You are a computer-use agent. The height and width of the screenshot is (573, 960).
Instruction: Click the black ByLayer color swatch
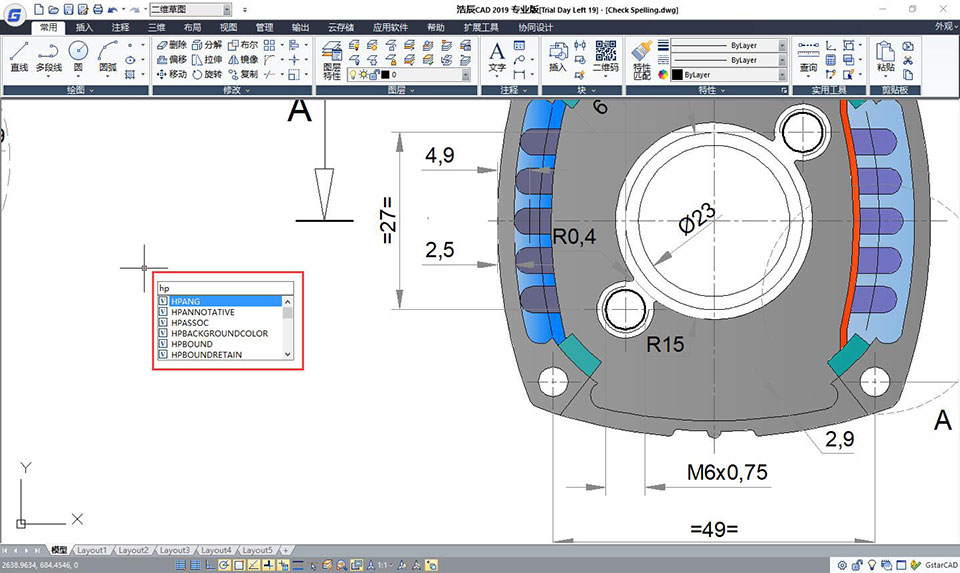pyautogui.click(x=677, y=75)
